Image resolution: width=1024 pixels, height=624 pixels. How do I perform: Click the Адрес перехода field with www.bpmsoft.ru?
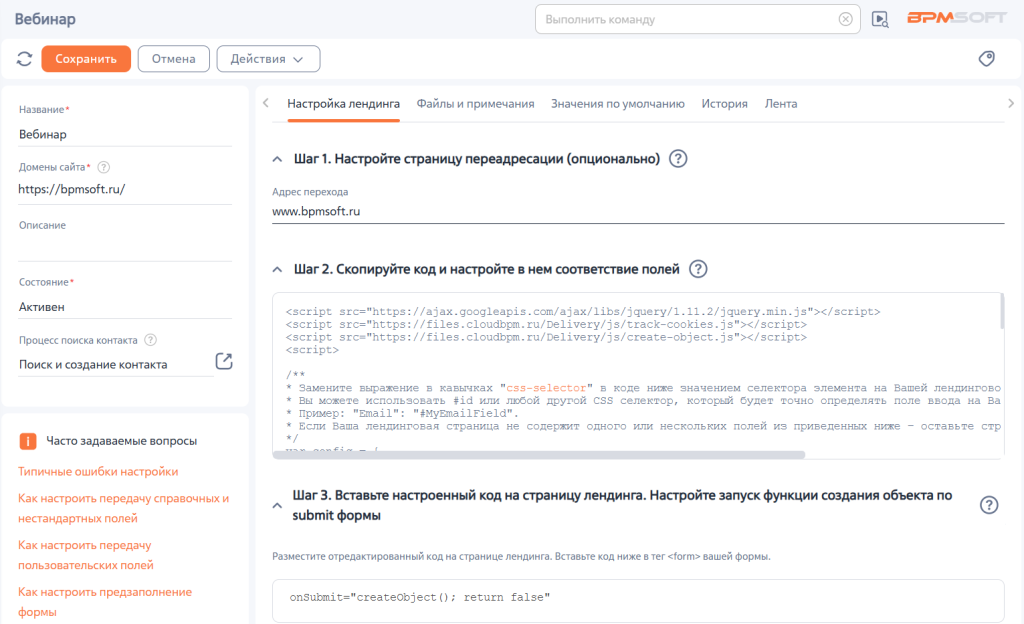(638, 211)
